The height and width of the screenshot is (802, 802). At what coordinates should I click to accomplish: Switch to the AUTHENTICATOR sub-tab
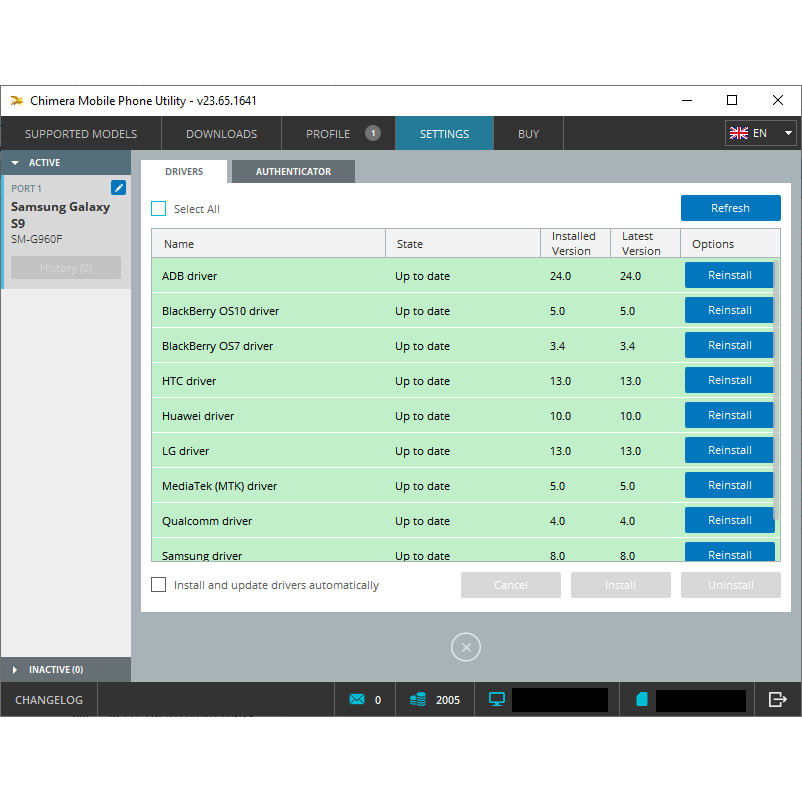[x=293, y=171]
